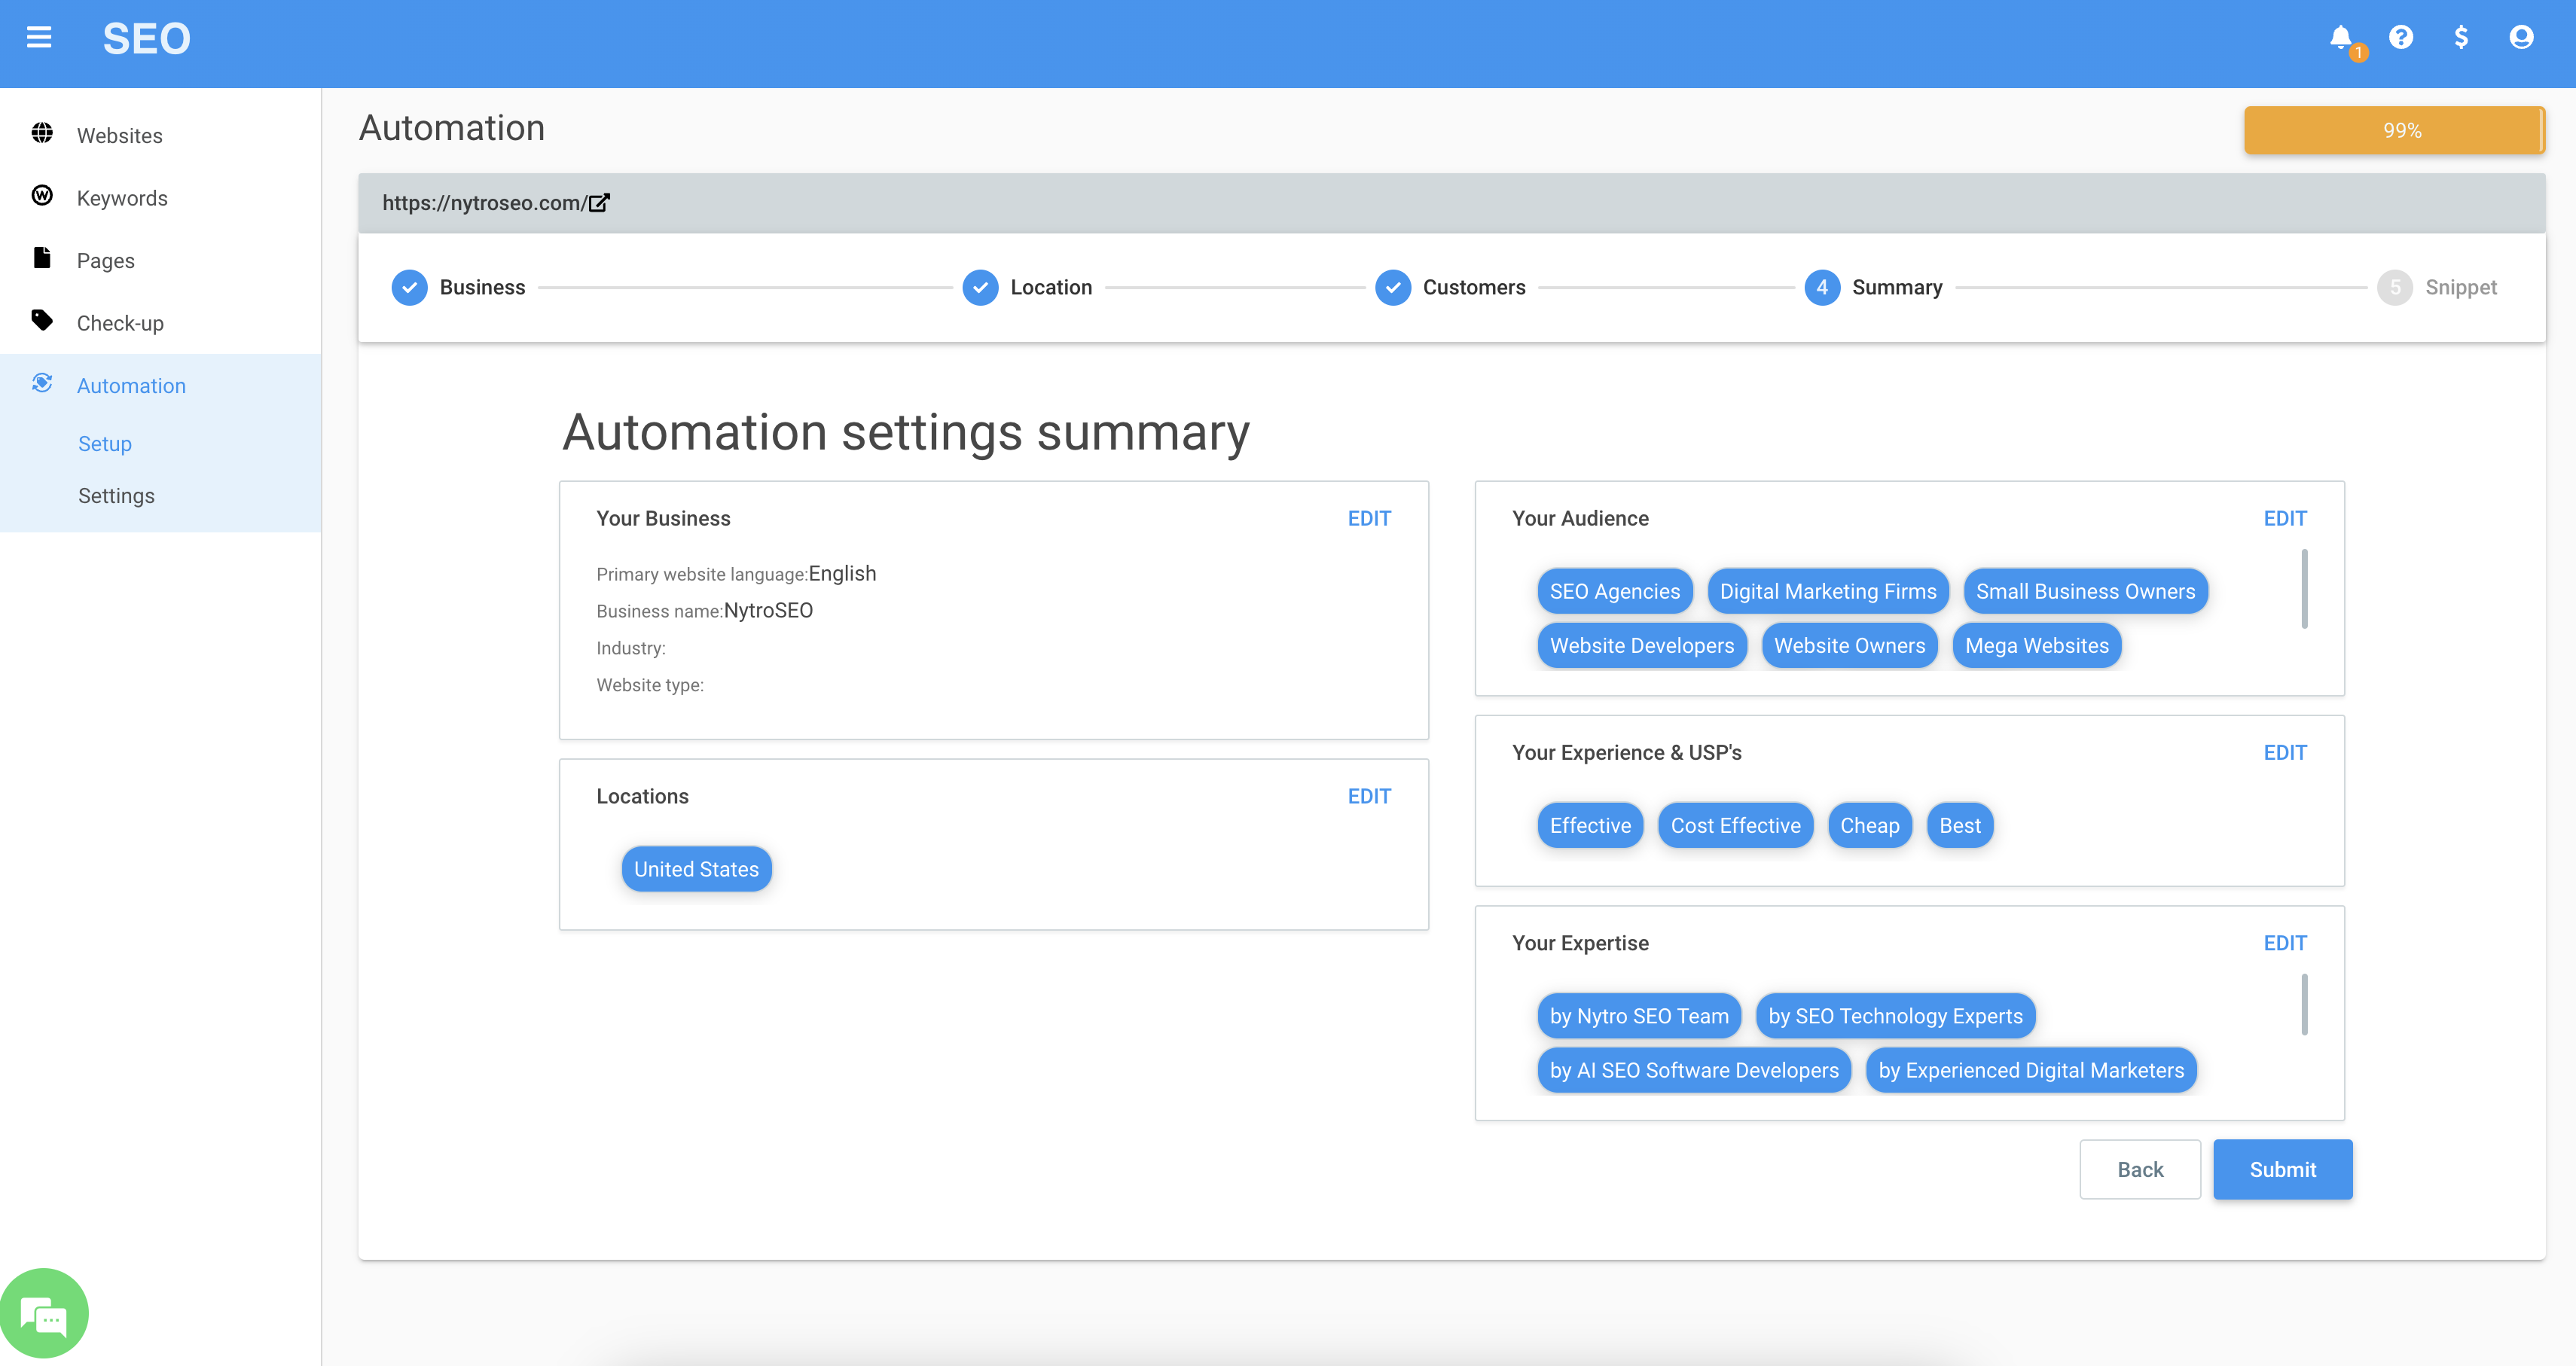Viewport: 2576px width, 1366px height.
Task: Click the United States location chip
Action: click(696, 869)
